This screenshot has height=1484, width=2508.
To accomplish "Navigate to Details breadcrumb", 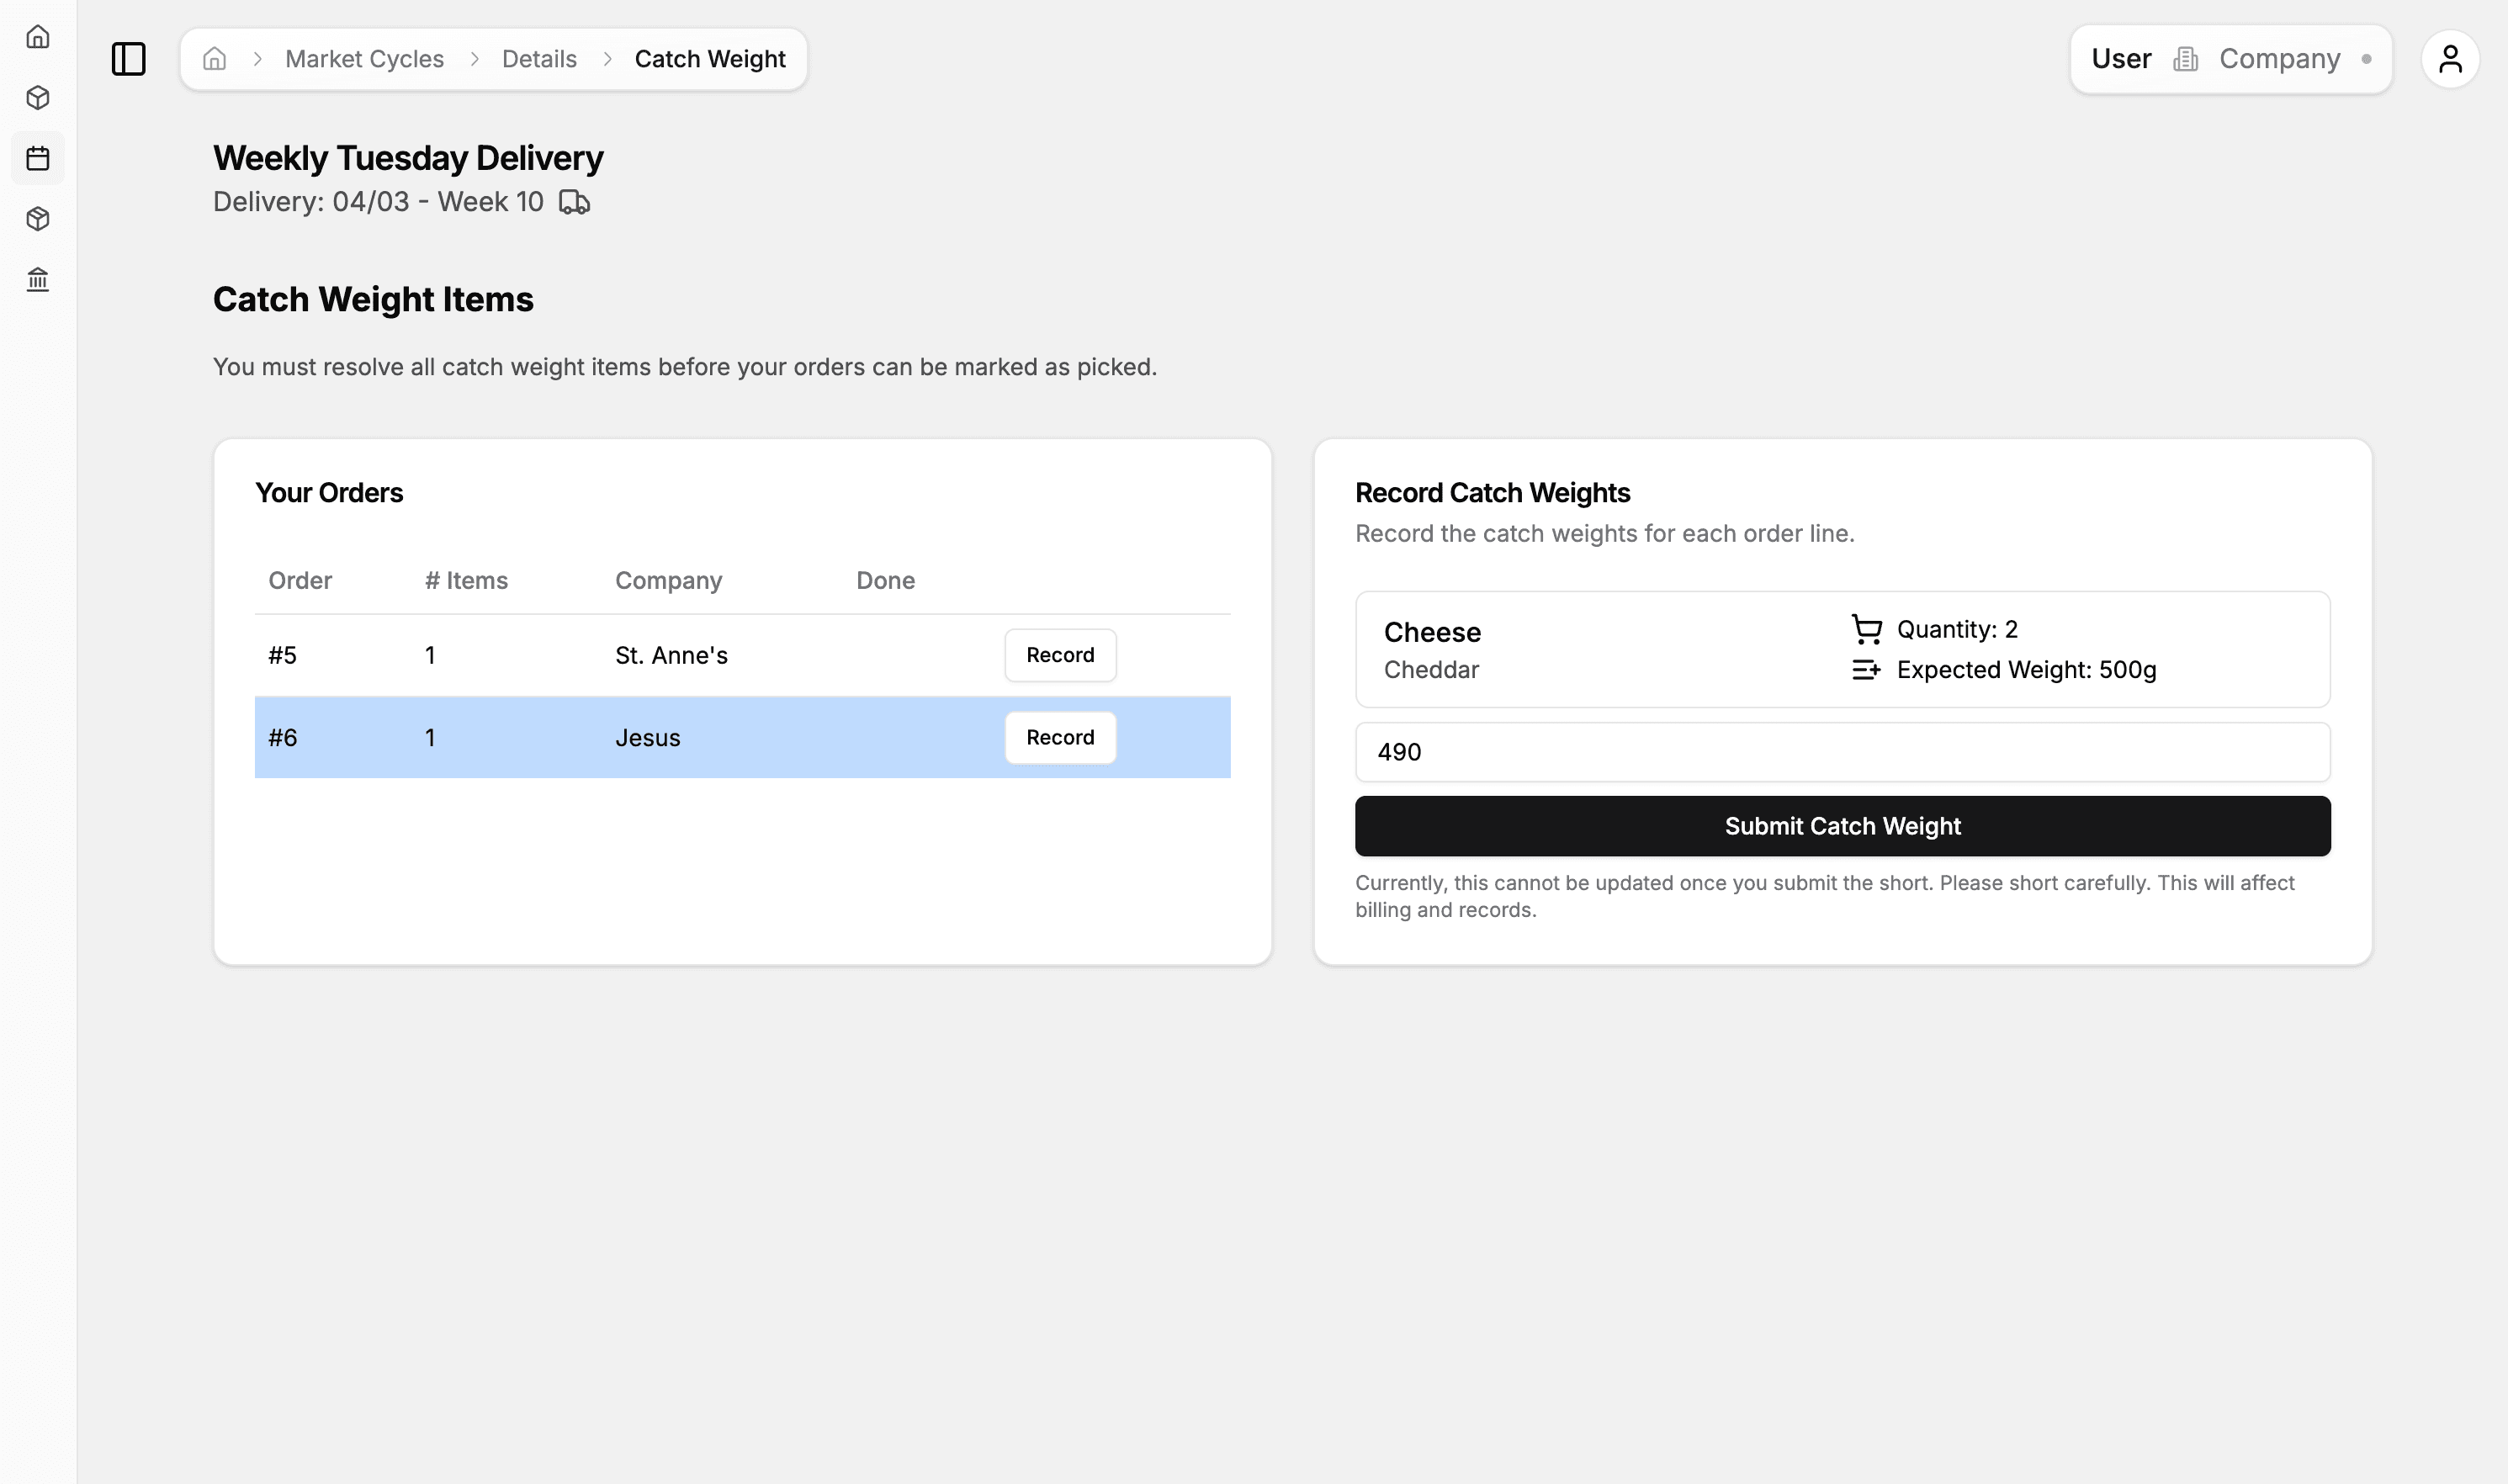I will click(x=539, y=59).
